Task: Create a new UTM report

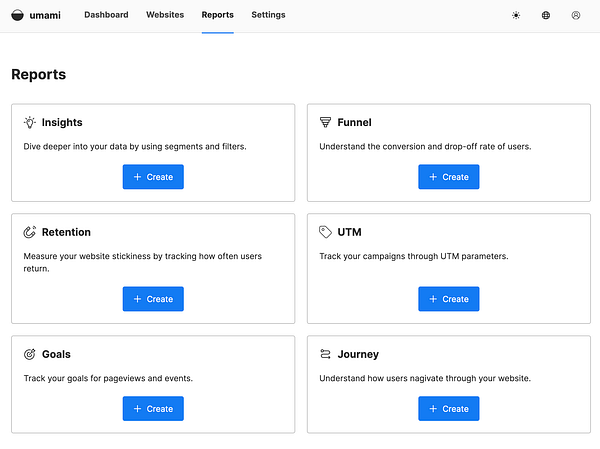Action: tap(448, 299)
